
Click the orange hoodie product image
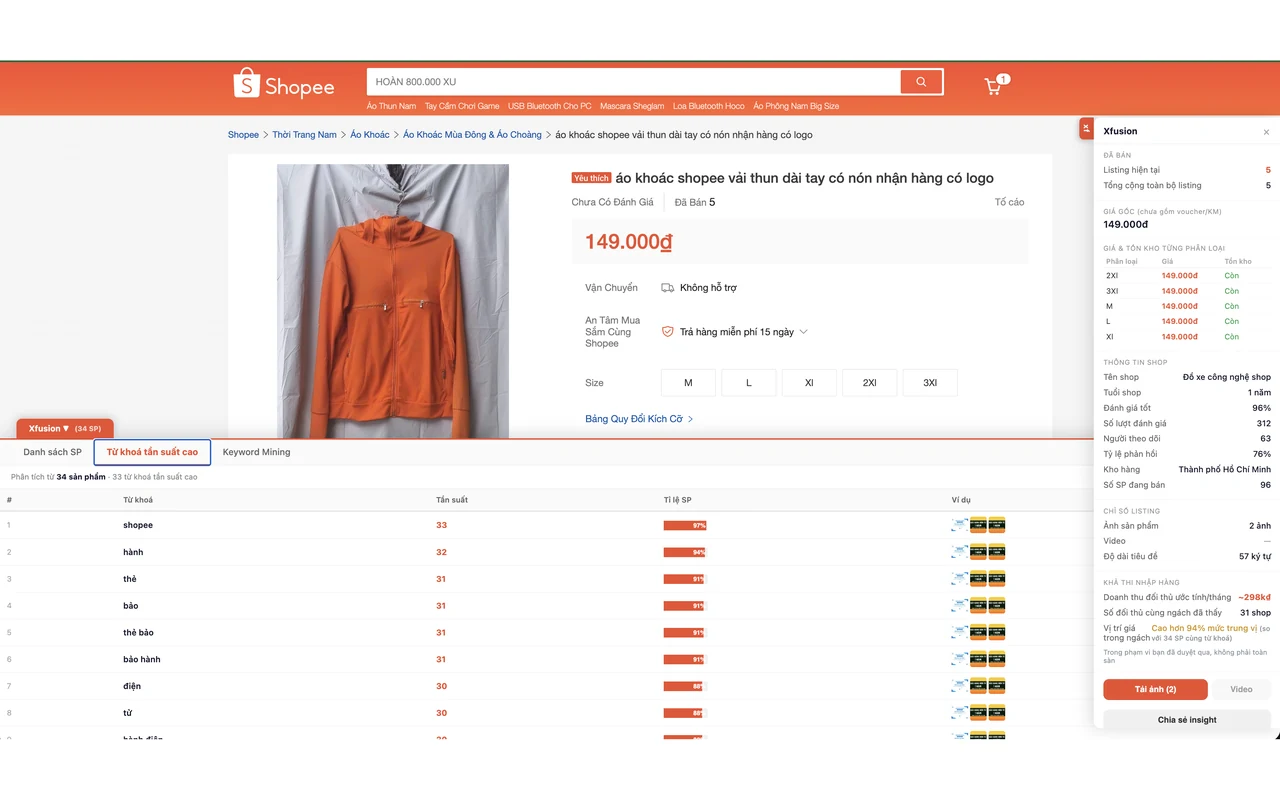point(393,301)
